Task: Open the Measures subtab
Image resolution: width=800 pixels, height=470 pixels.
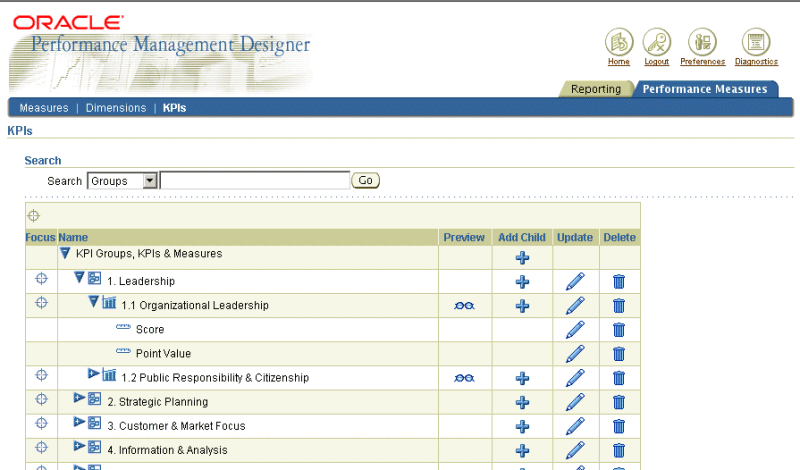Action: coord(44,108)
